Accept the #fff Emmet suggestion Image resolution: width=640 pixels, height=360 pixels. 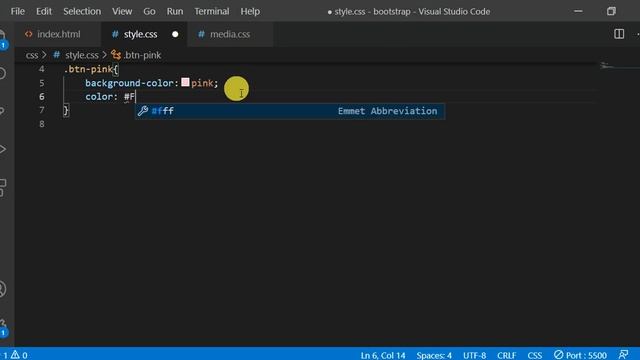(290, 111)
